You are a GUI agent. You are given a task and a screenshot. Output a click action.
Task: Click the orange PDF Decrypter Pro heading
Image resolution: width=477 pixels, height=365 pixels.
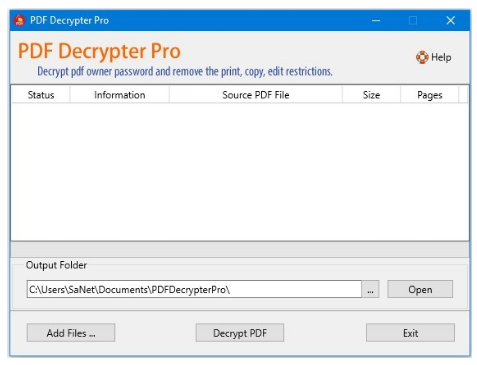click(x=99, y=51)
